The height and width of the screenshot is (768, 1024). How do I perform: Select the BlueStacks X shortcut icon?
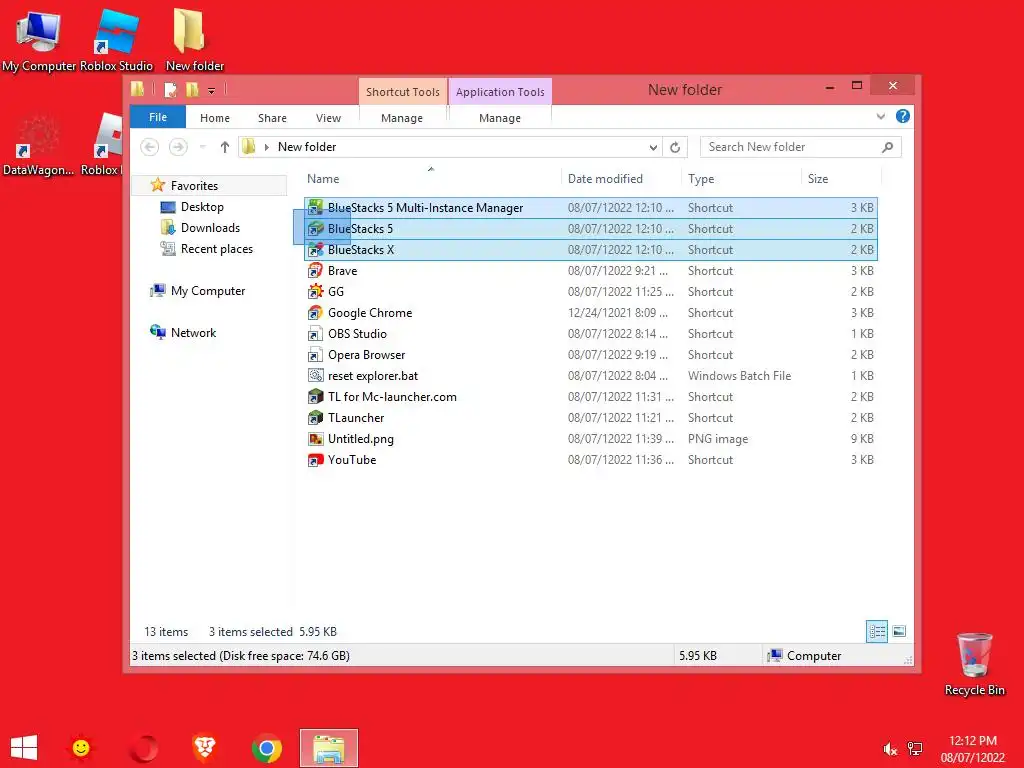click(315, 249)
